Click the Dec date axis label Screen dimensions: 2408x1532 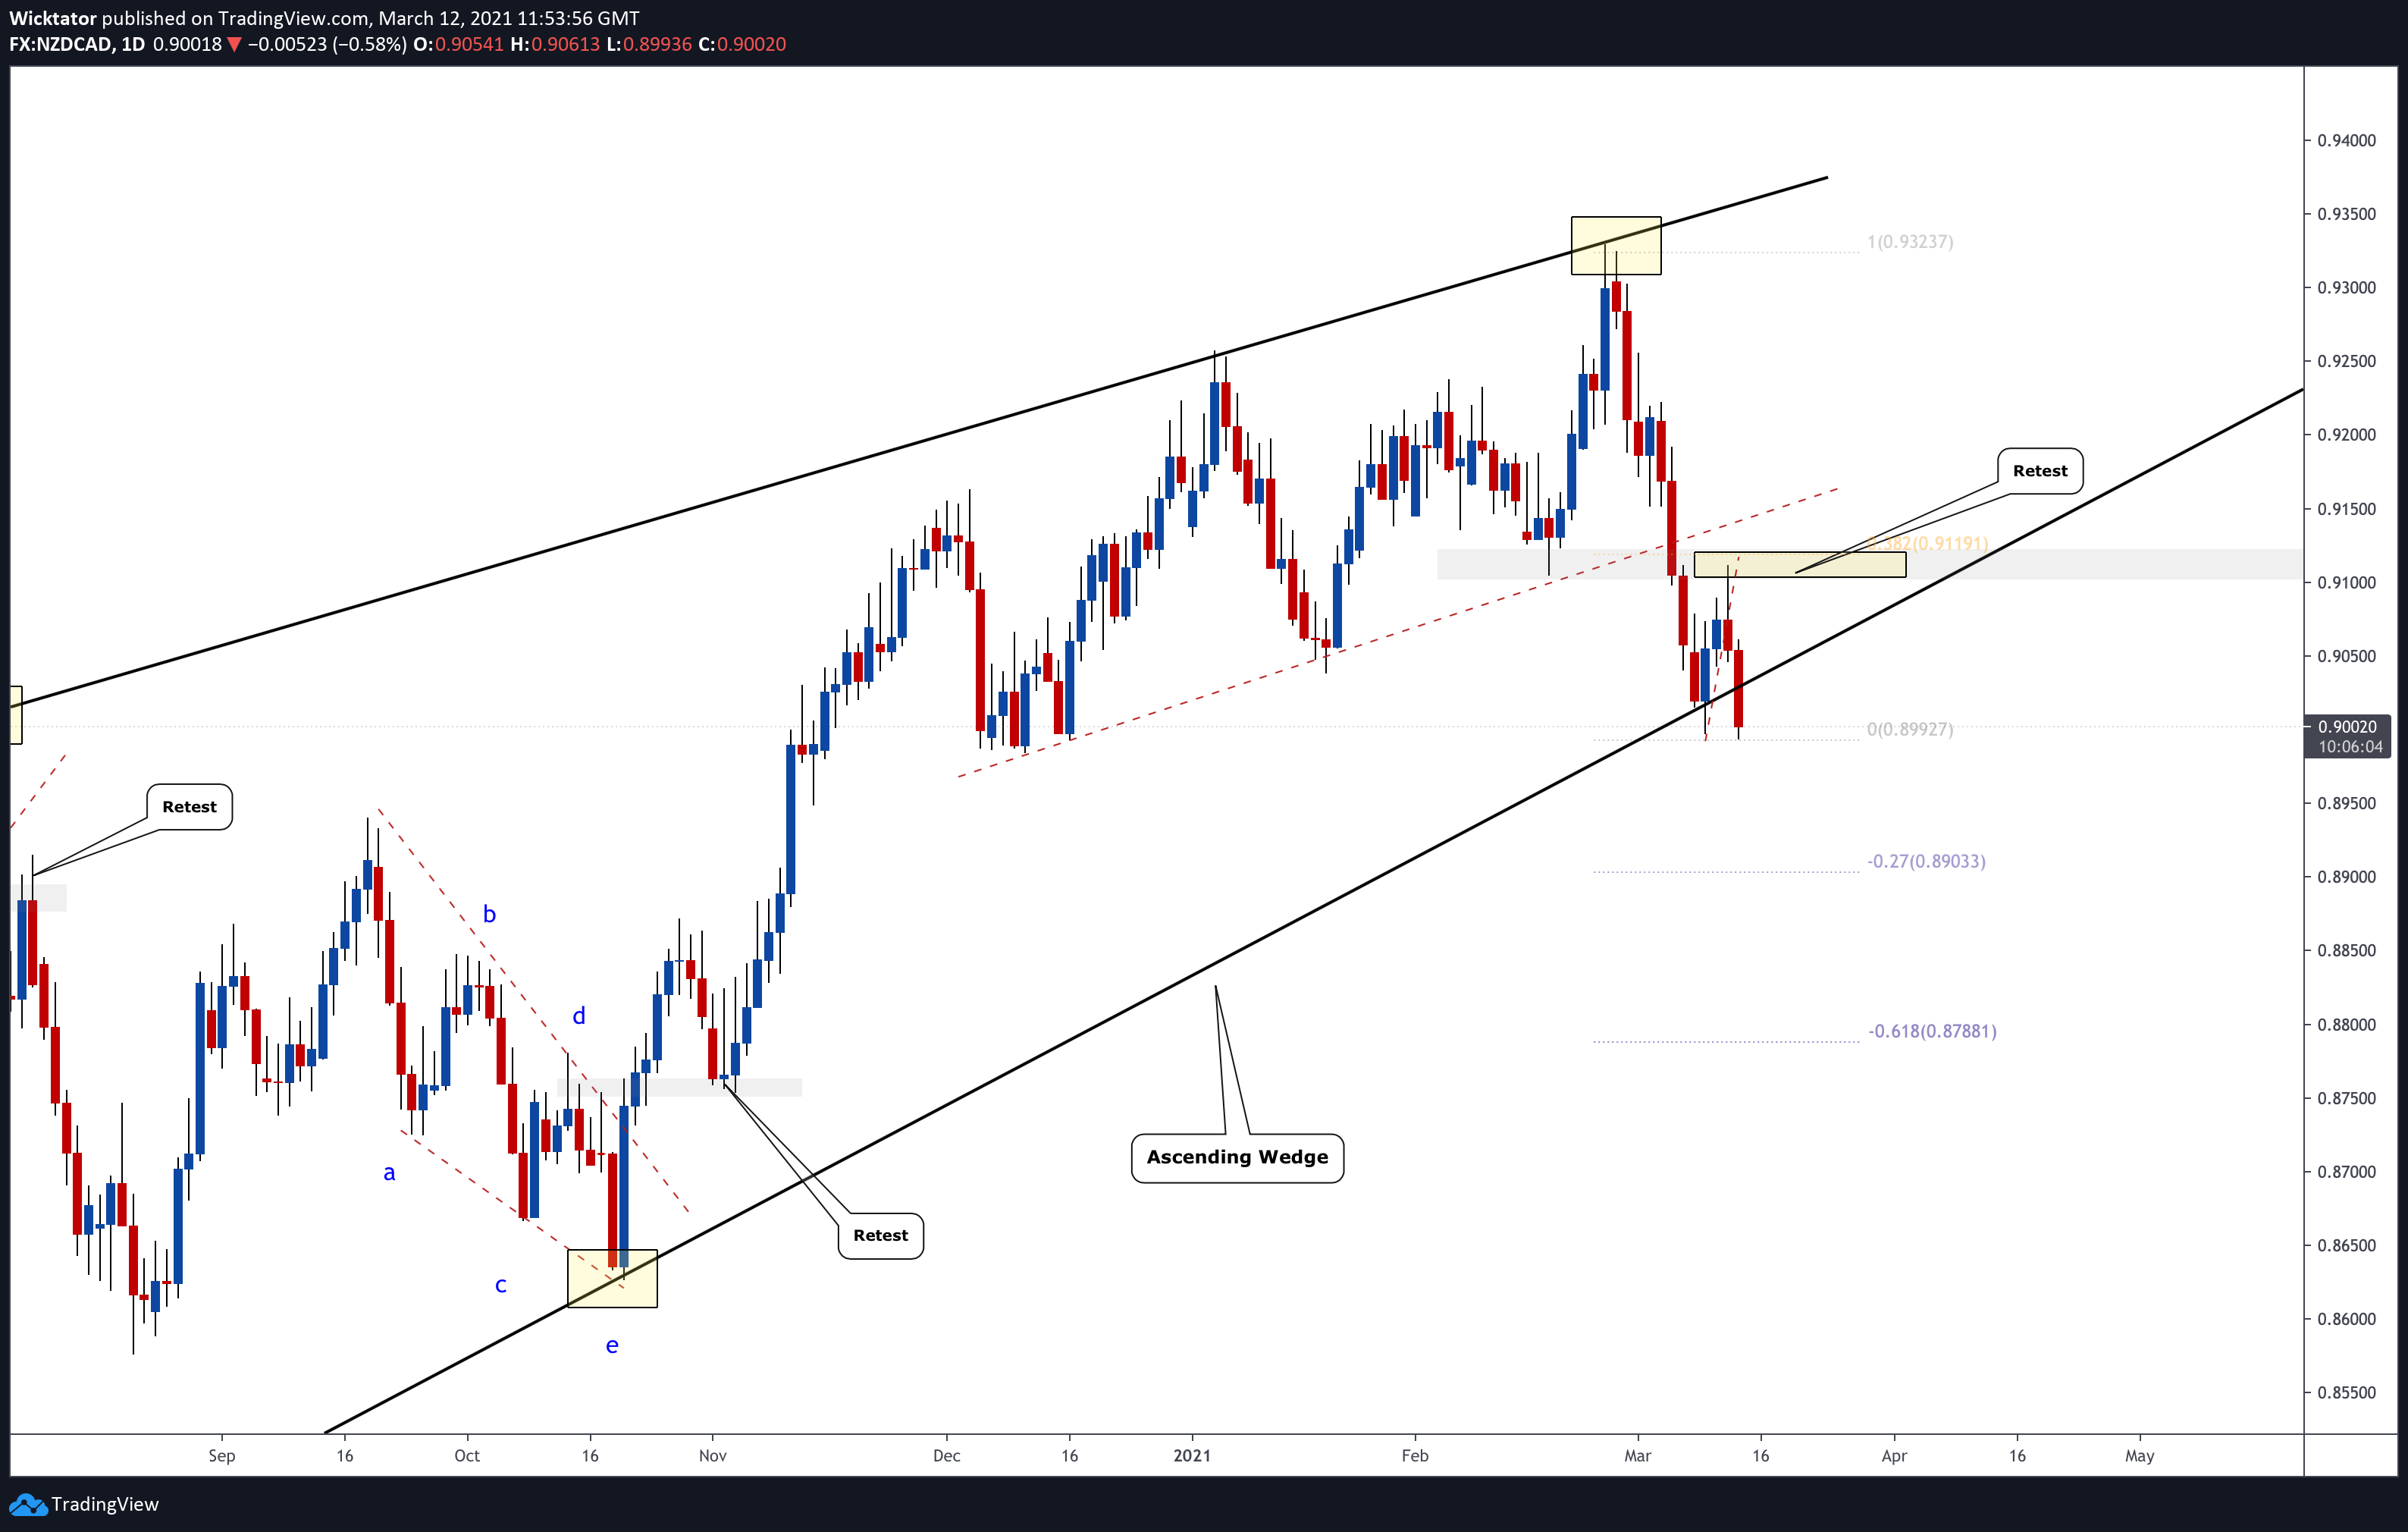click(946, 1455)
